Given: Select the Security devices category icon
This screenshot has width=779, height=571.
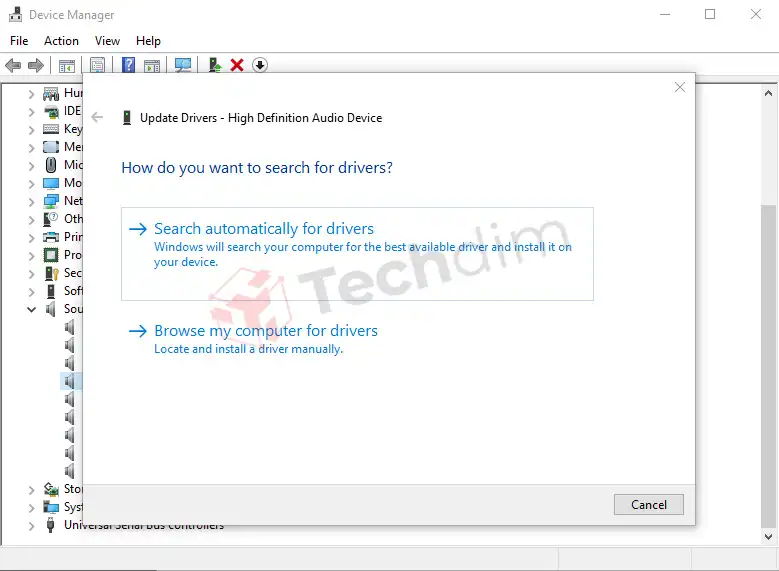Looking at the screenshot, I should (52, 273).
